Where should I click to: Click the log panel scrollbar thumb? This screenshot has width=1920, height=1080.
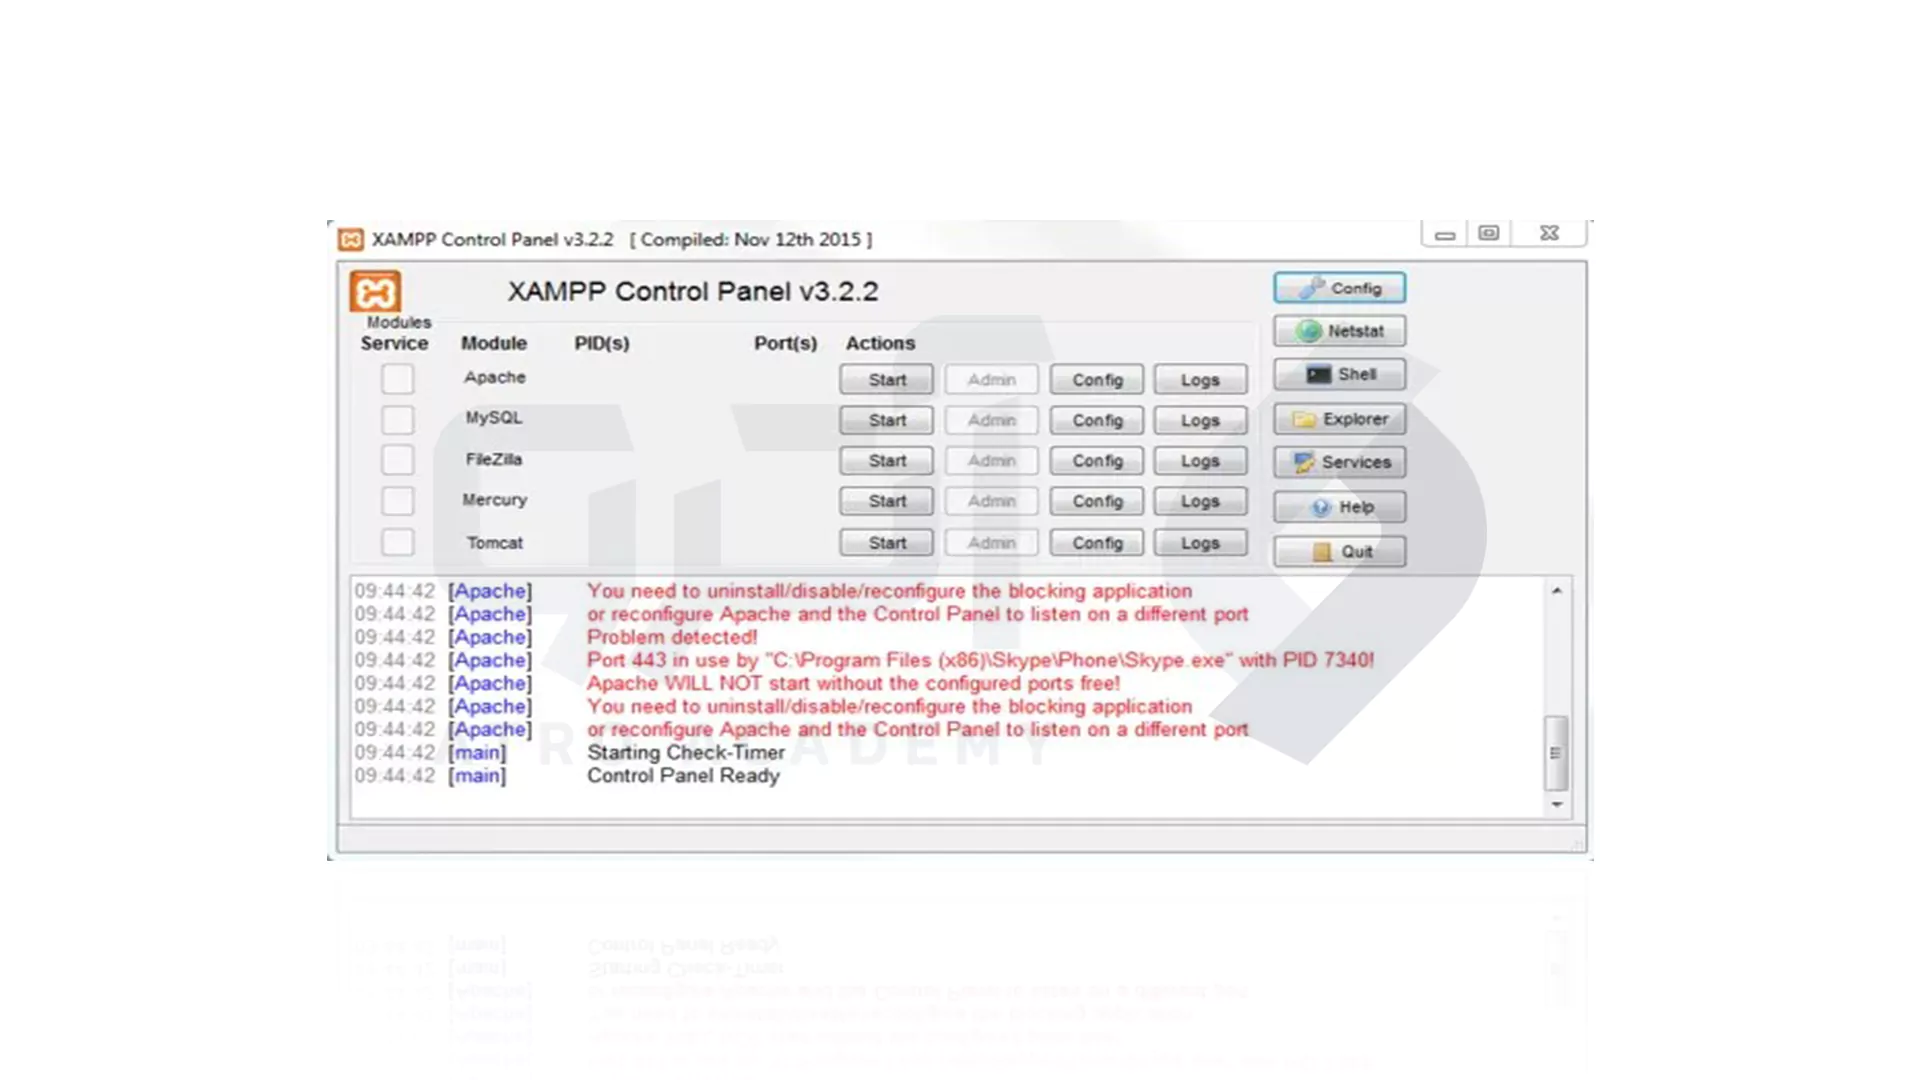click(1555, 752)
